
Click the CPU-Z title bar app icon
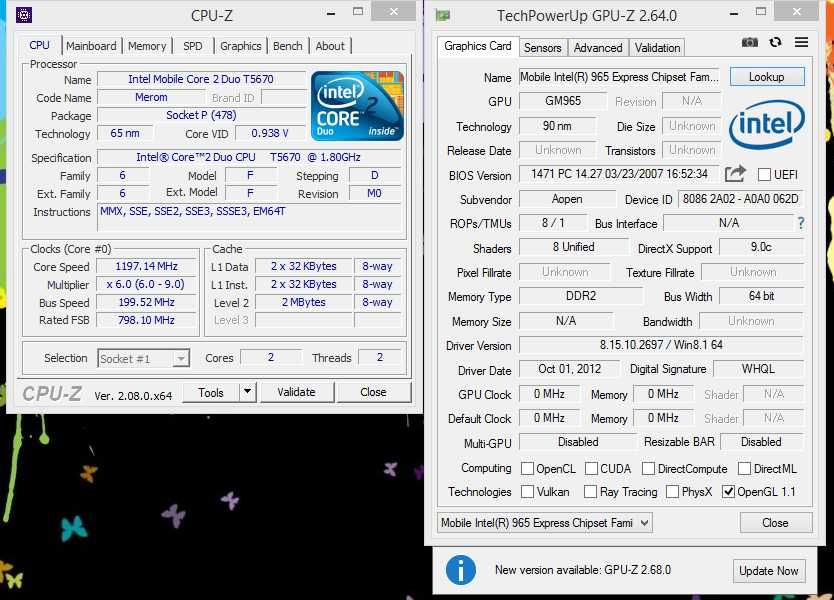coord(24,14)
